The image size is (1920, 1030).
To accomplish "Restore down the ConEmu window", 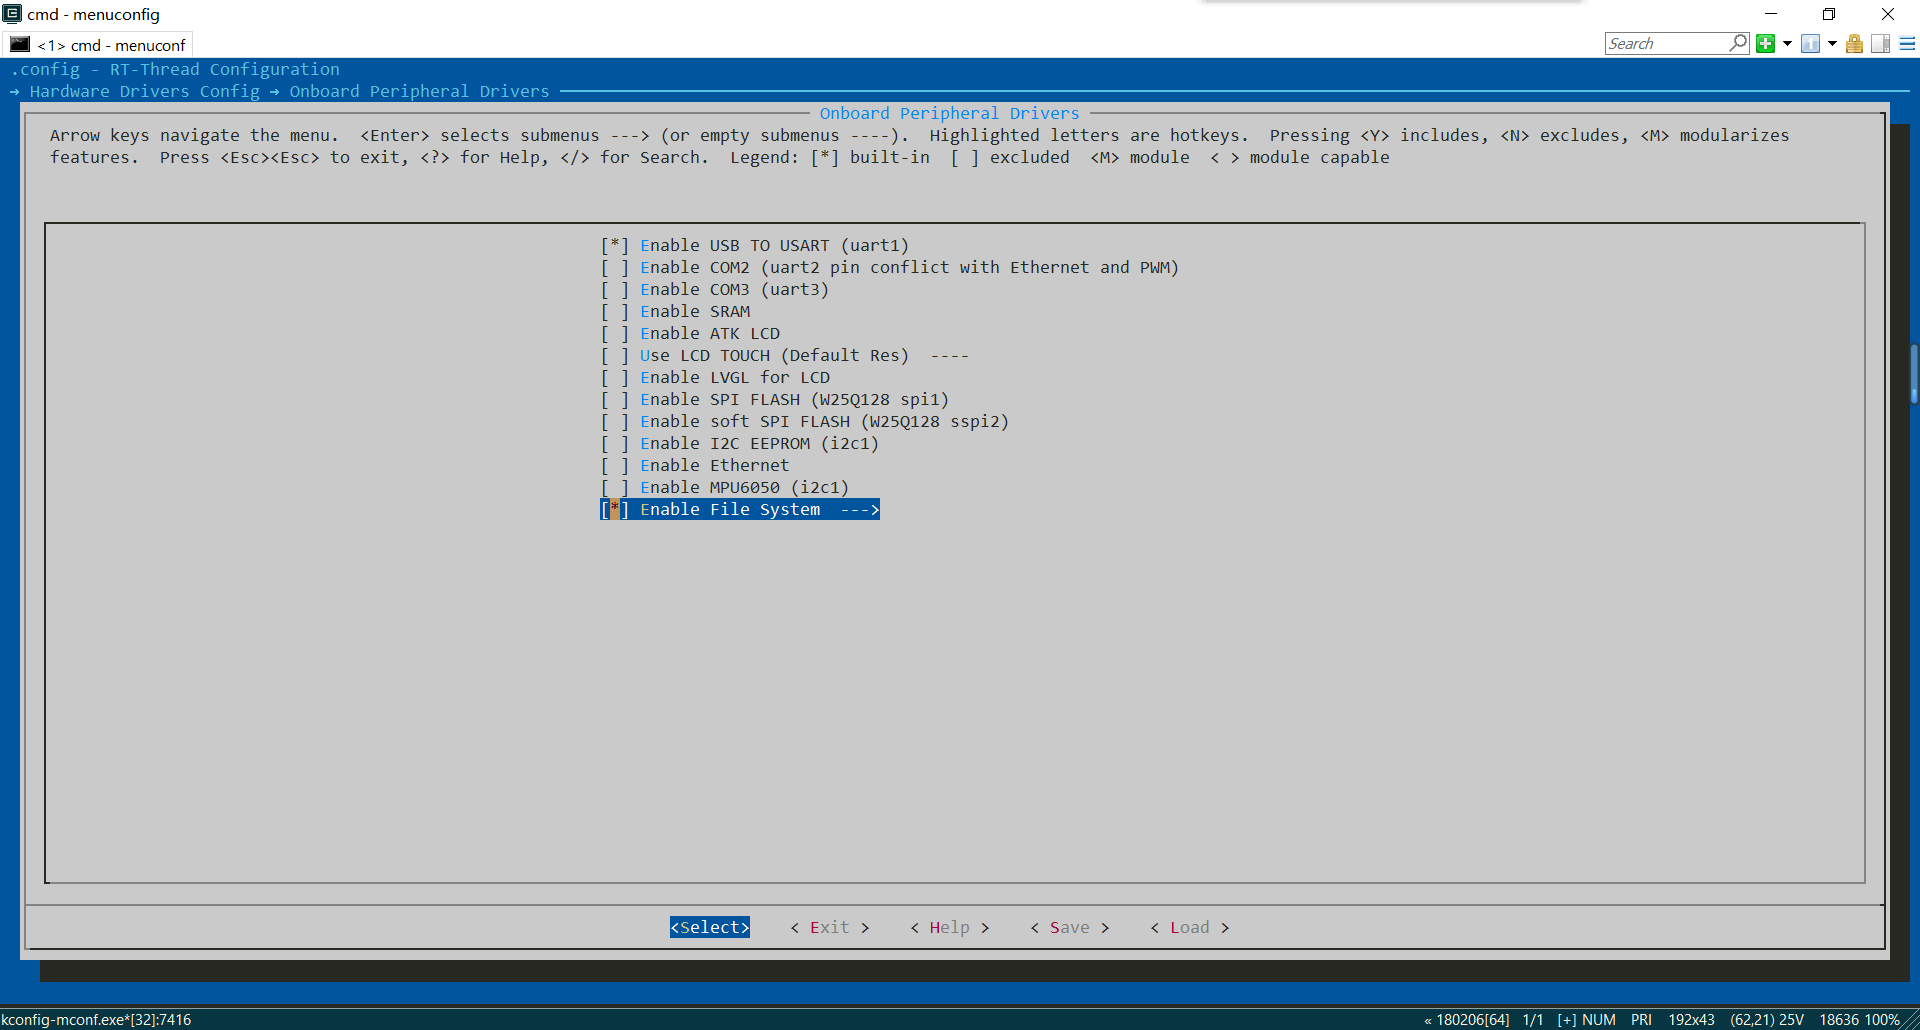I will [1829, 14].
